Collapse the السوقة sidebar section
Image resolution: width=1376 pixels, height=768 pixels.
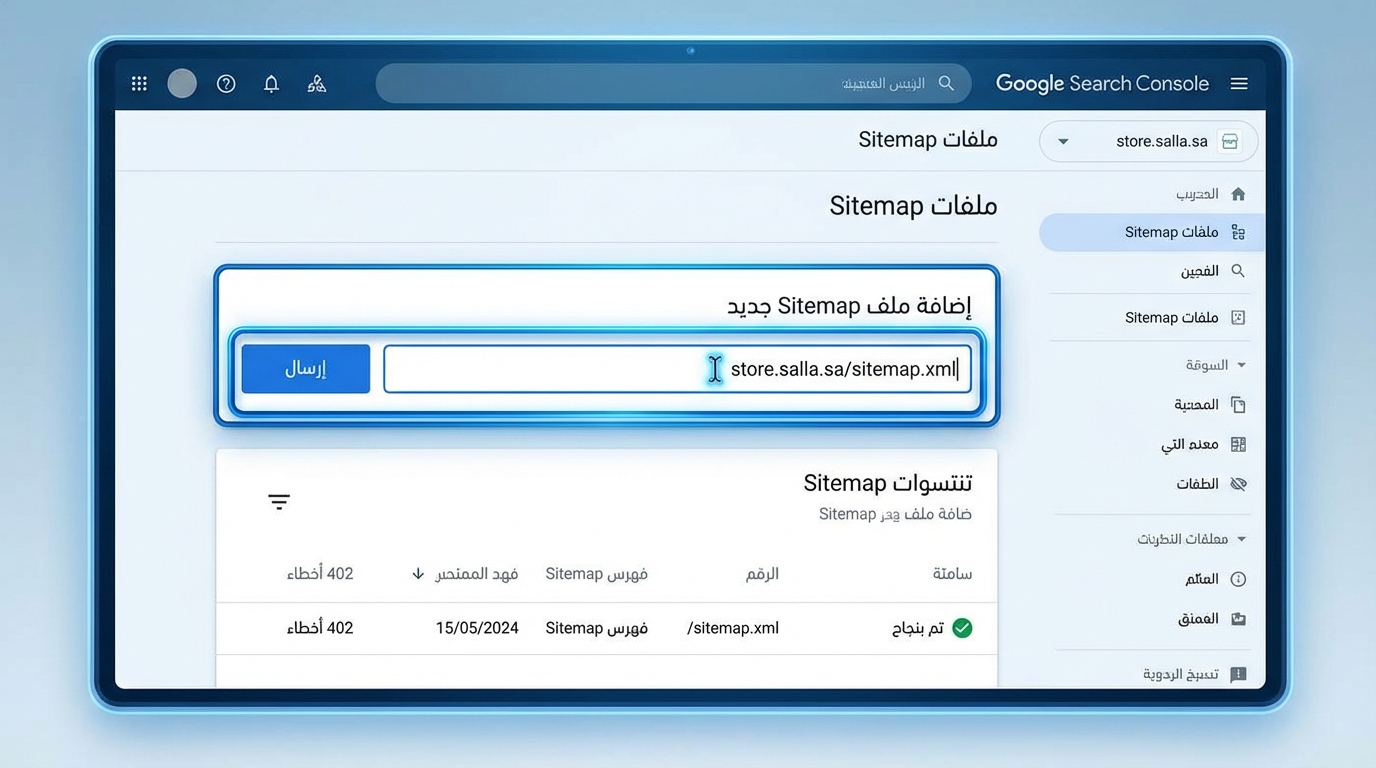coord(1242,365)
